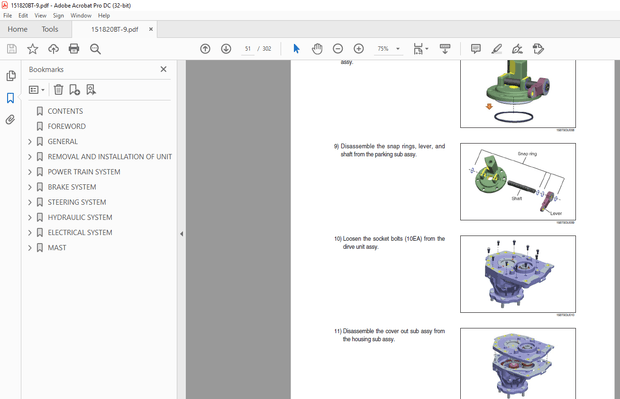Open the zoom level dropdown

pyautogui.click(x=398, y=49)
